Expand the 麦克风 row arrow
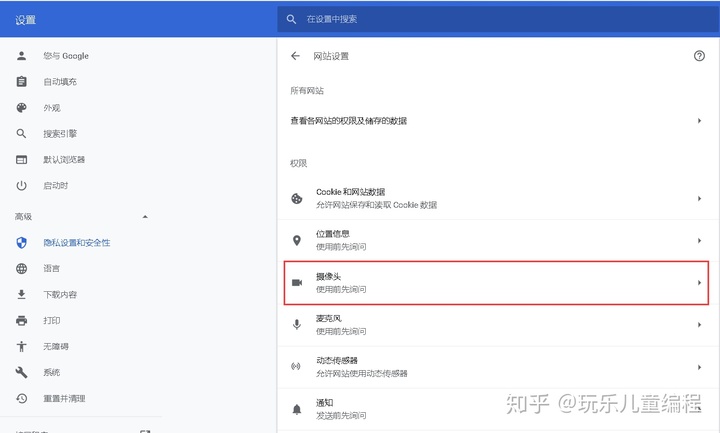 699,325
